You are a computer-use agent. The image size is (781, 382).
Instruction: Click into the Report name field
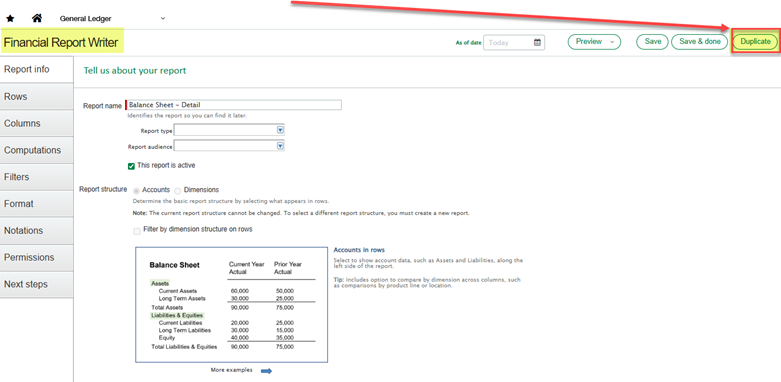click(x=233, y=105)
